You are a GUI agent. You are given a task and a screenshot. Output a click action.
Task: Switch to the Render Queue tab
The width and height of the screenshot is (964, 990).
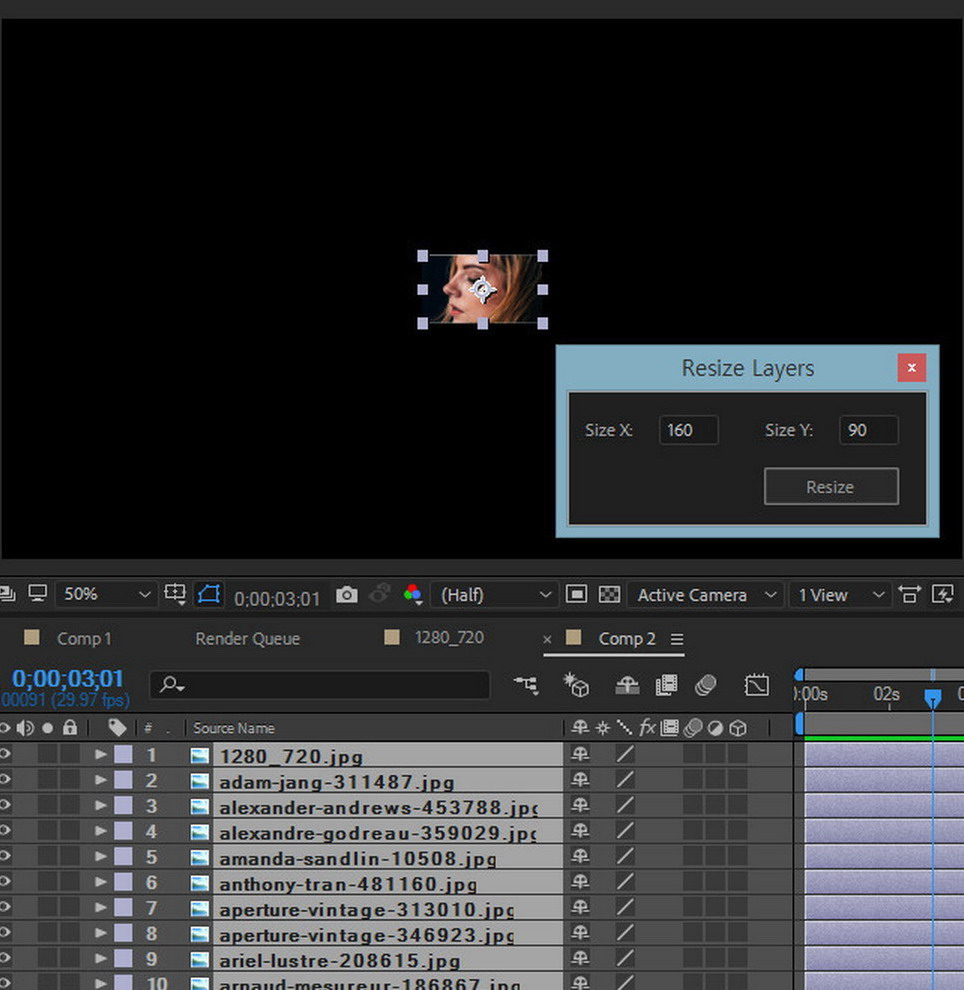(x=247, y=639)
